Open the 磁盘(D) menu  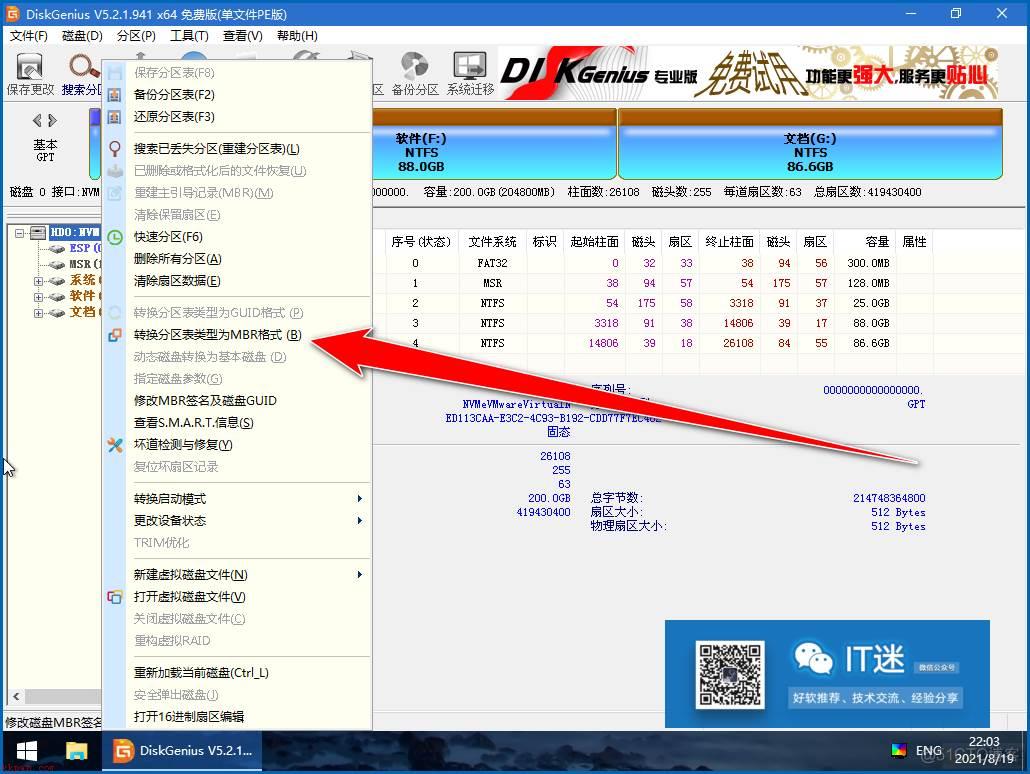click(82, 36)
